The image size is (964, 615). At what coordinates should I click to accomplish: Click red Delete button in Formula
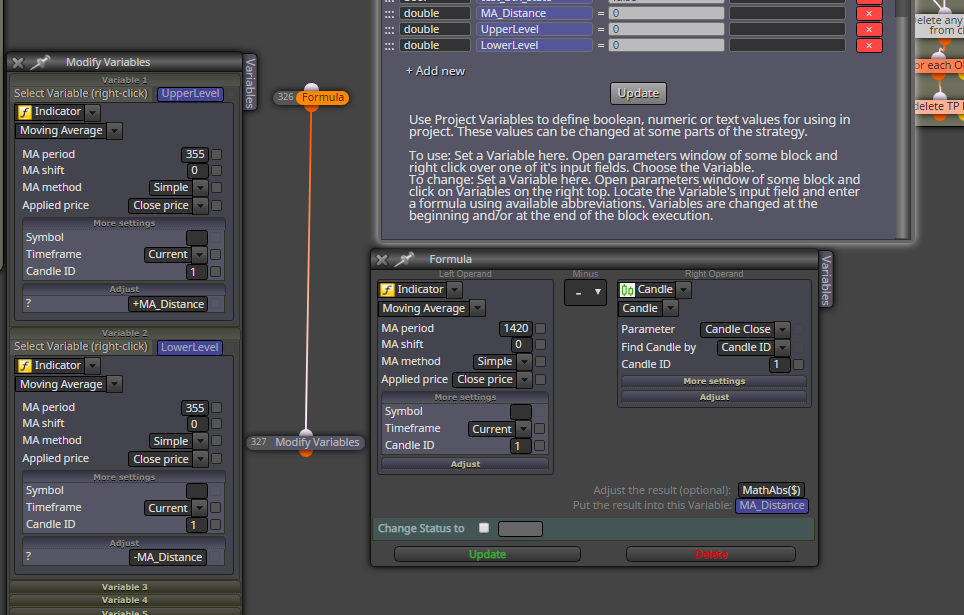(711, 554)
